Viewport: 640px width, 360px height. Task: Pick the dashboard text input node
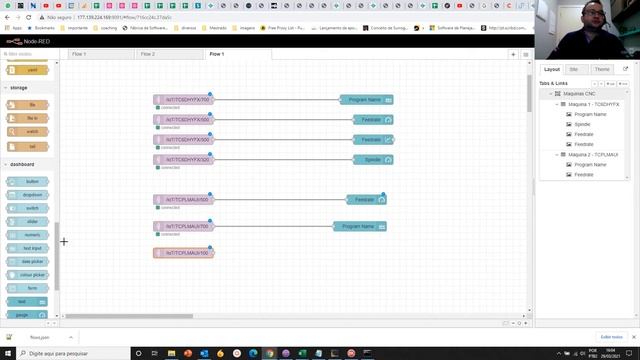[28, 248]
